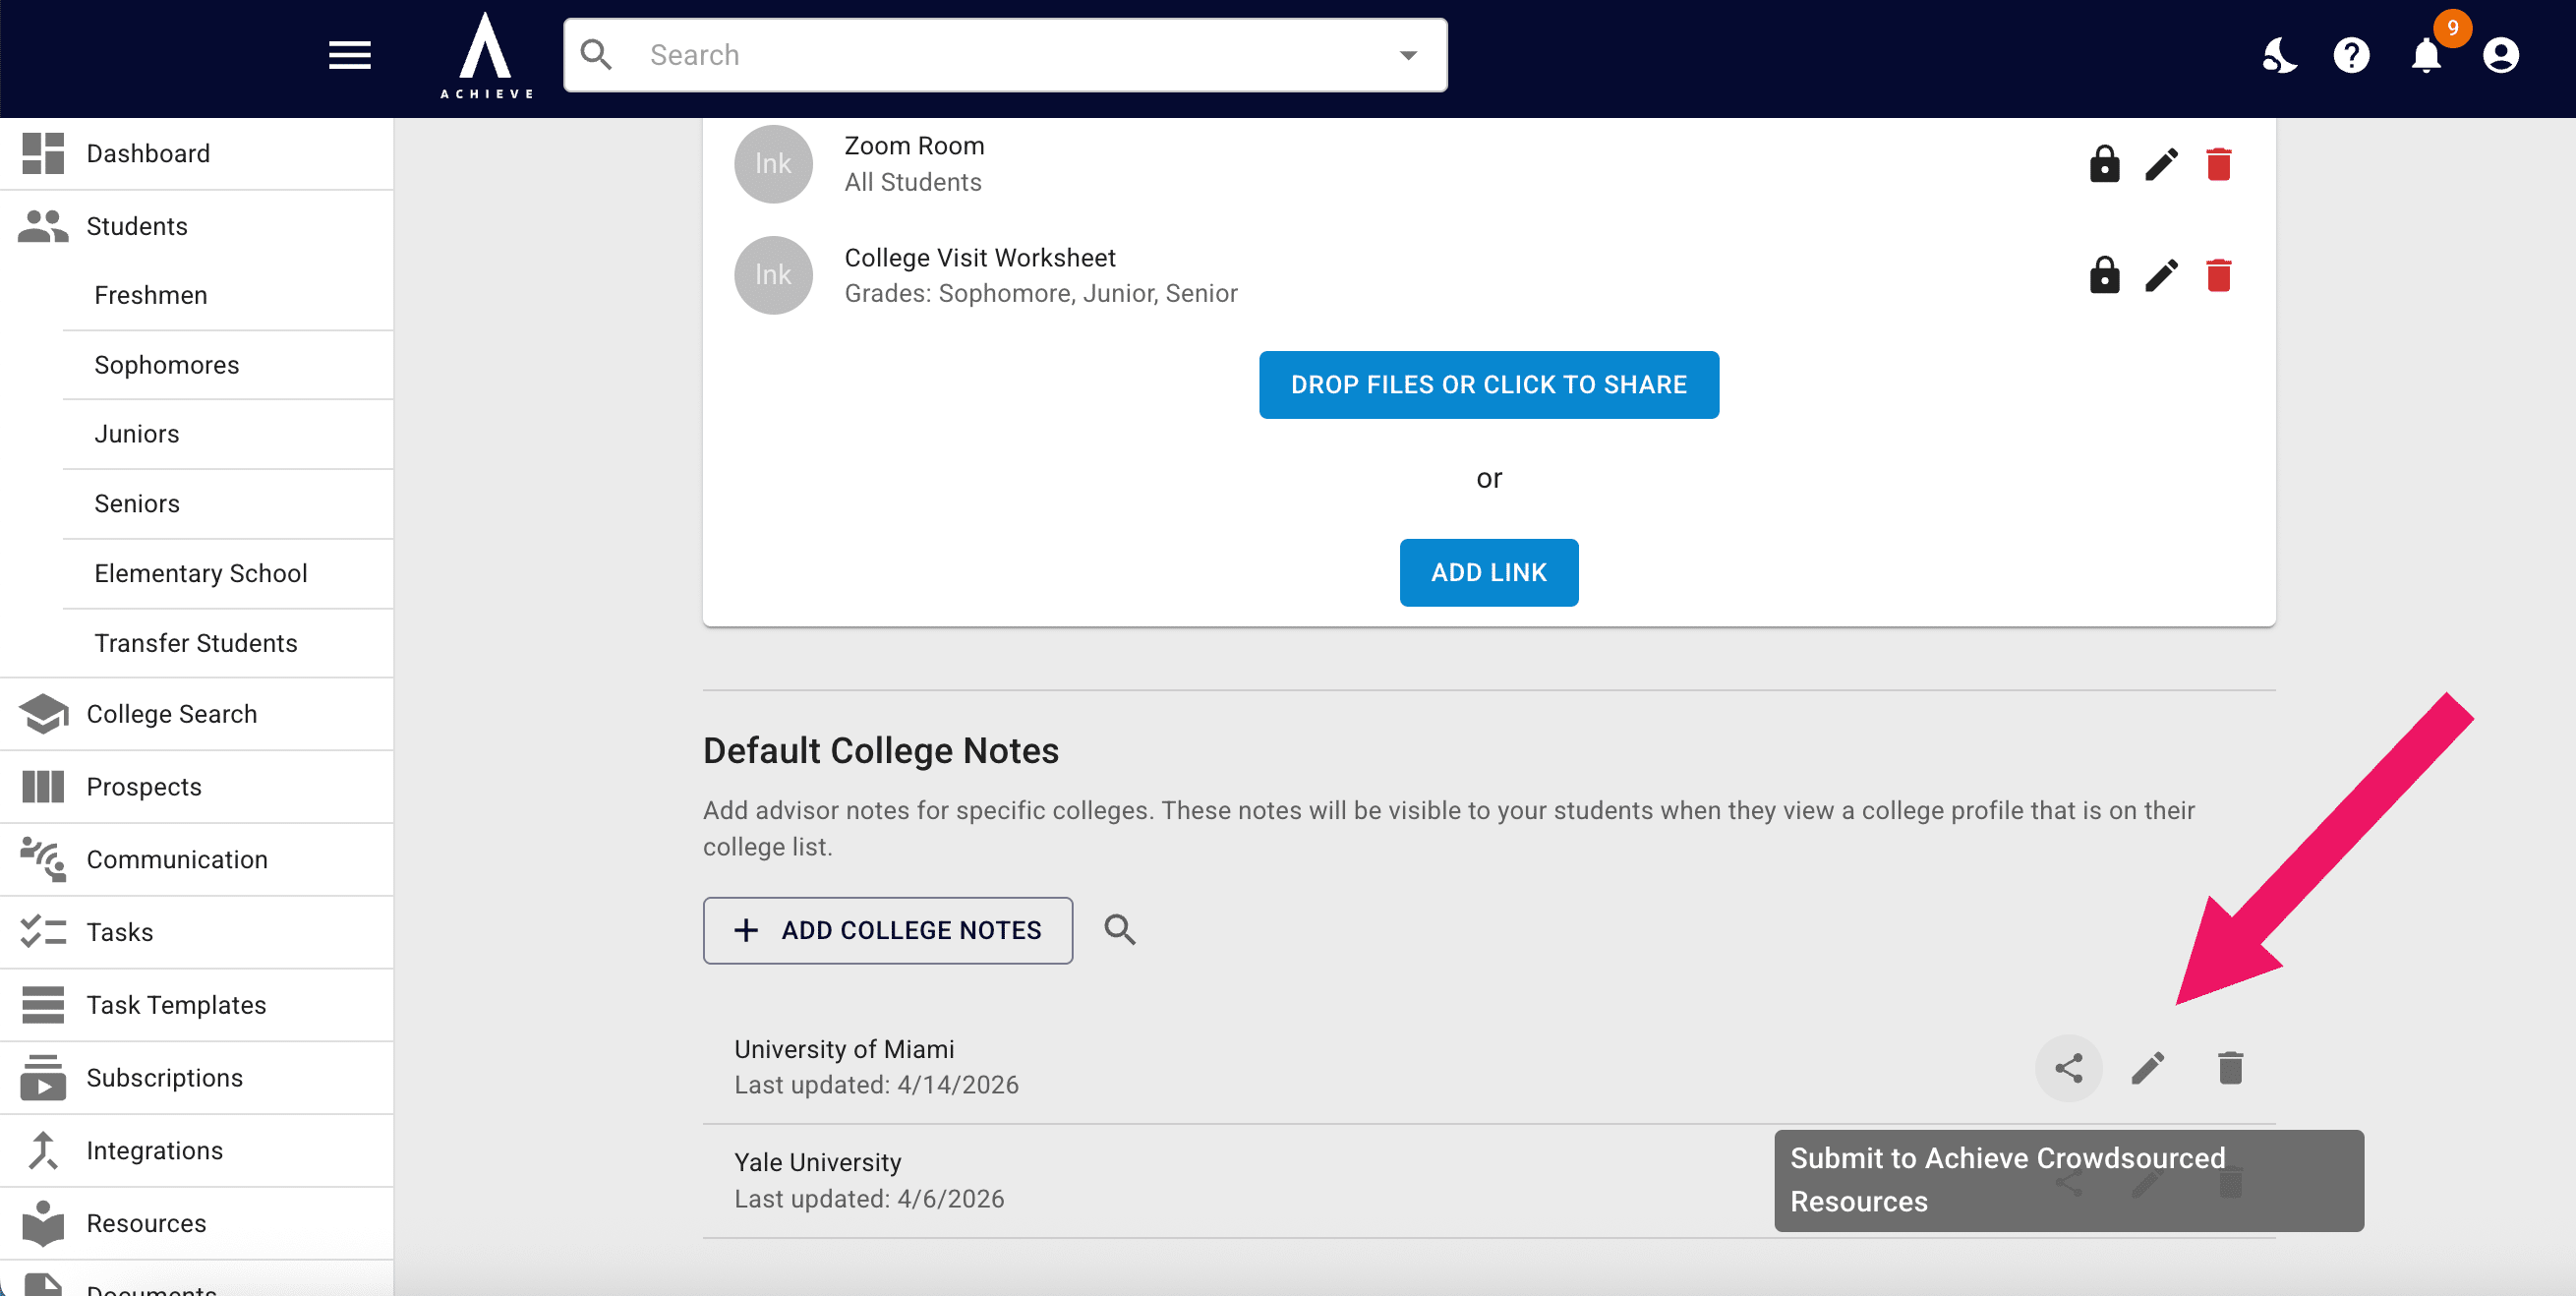Click the College Search graduation cap icon
The width and height of the screenshot is (2576, 1296).
pyautogui.click(x=43, y=714)
